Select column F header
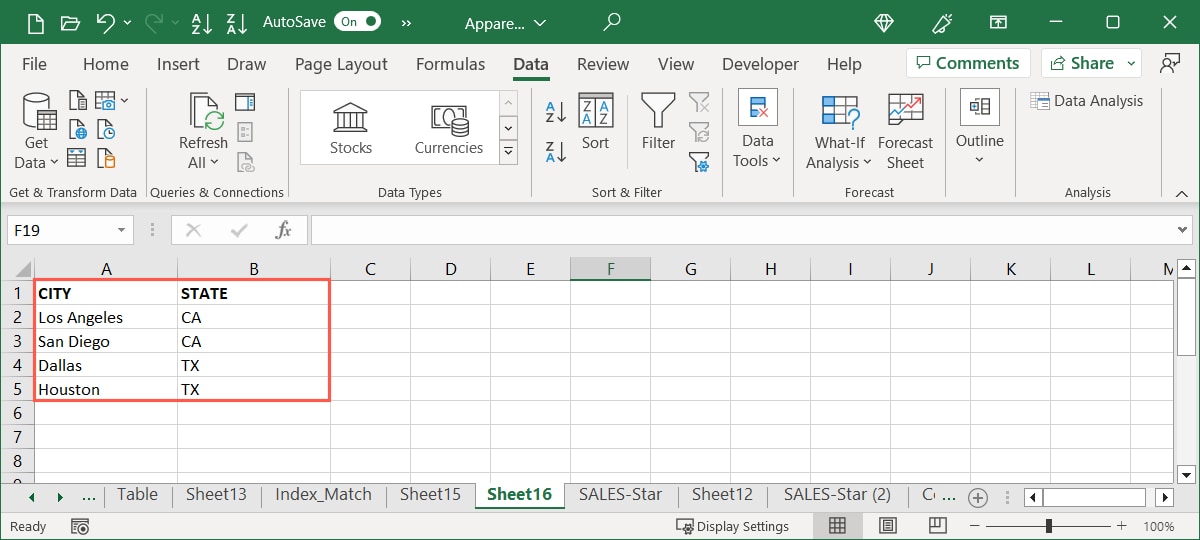The width and height of the screenshot is (1200, 540). point(610,268)
